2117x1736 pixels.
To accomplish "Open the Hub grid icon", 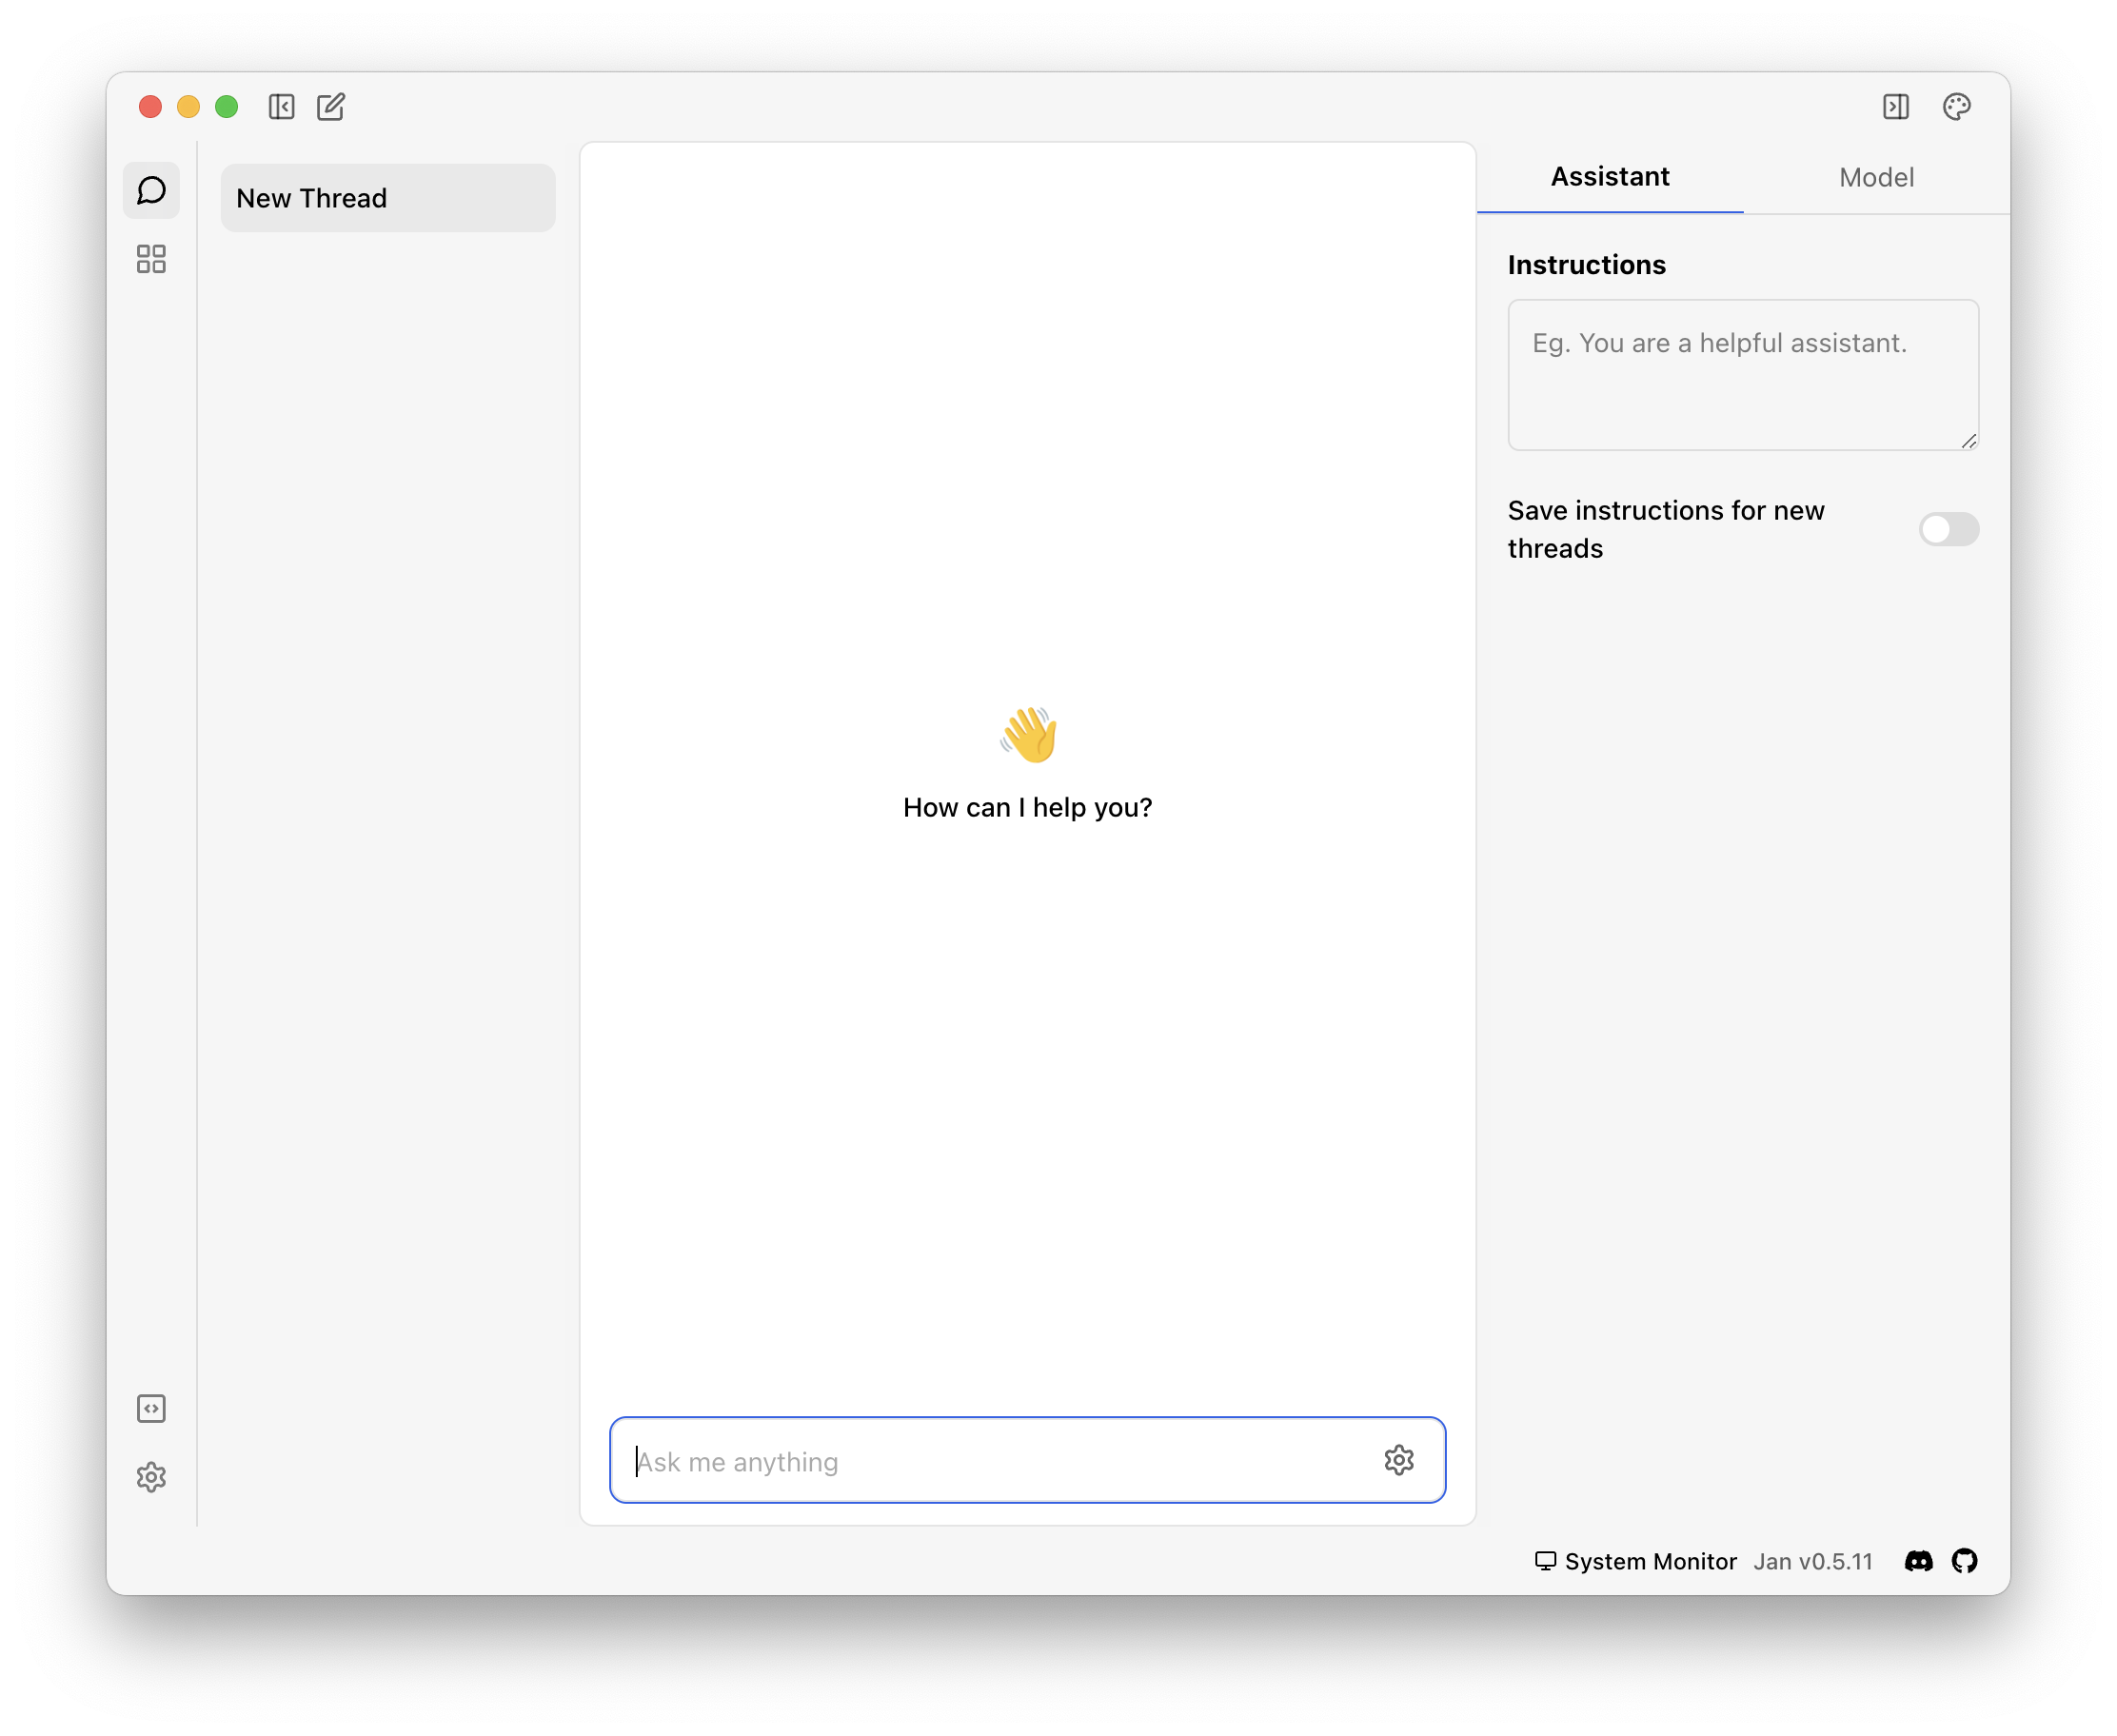I will (x=151, y=259).
